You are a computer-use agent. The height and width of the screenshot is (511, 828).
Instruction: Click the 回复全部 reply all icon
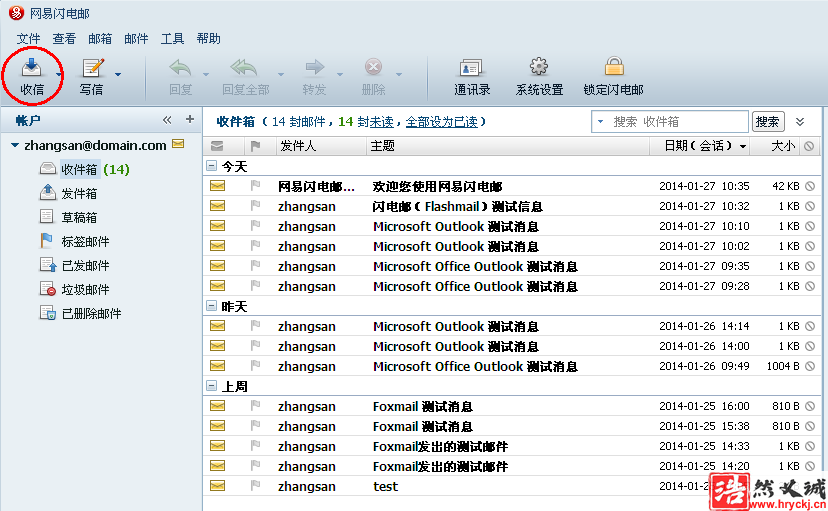coord(244,68)
